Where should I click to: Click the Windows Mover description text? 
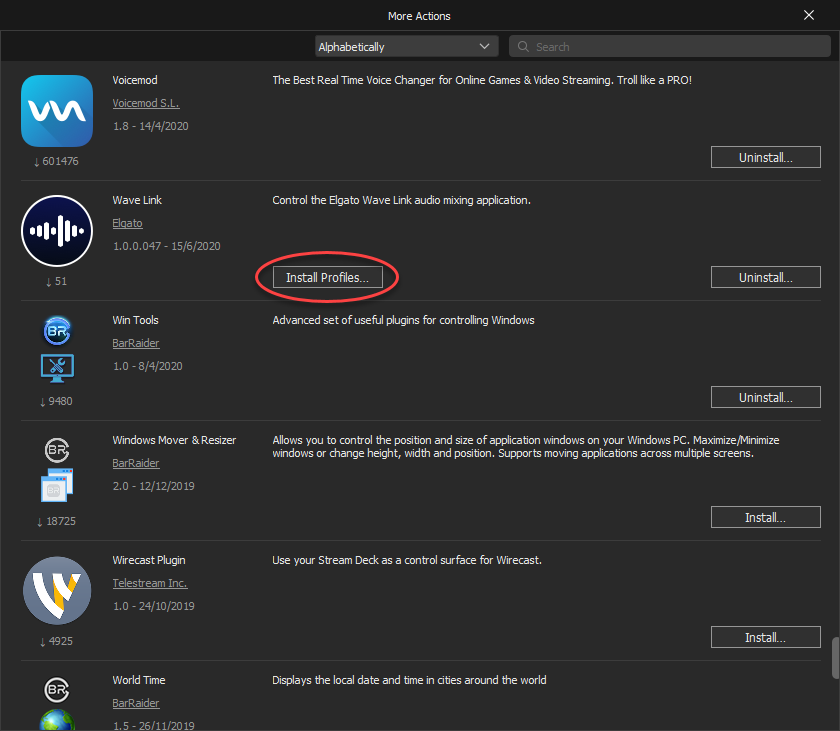click(526, 447)
